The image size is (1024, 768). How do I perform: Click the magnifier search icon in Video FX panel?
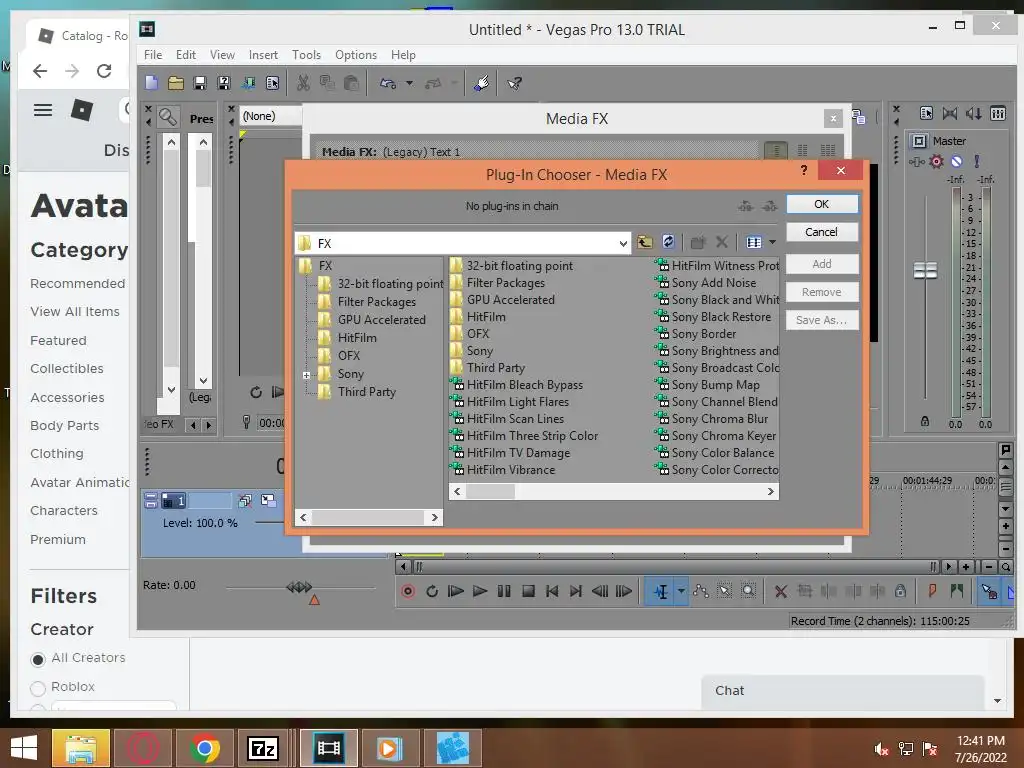[168, 117]
